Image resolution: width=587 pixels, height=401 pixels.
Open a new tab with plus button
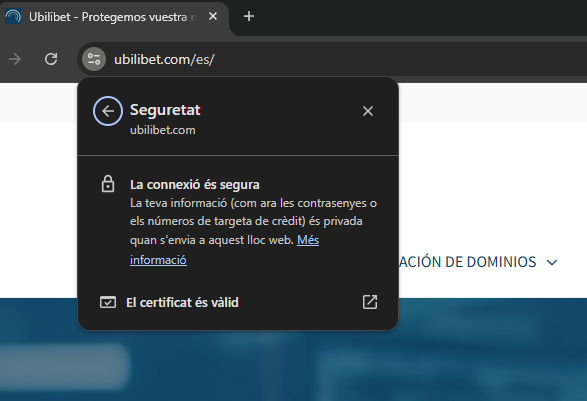point(249,16)
